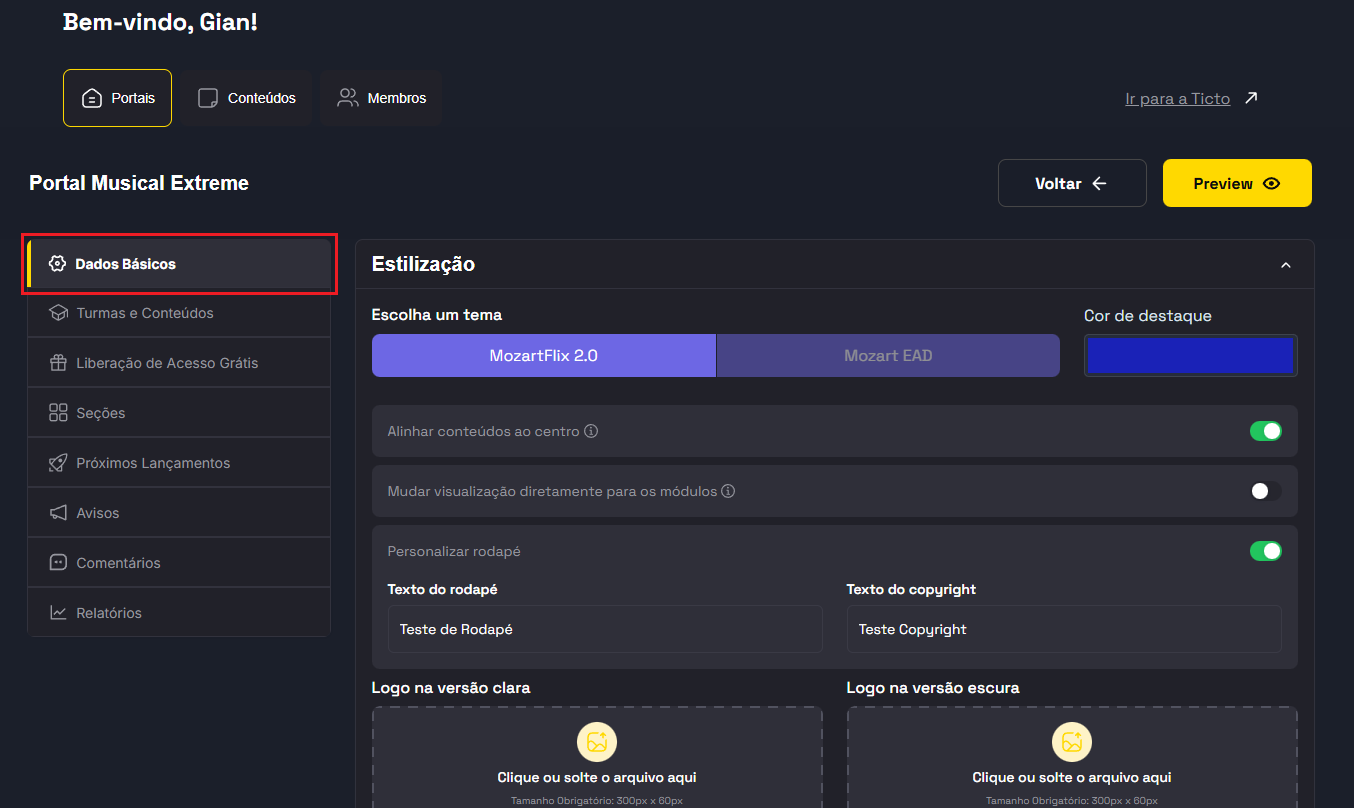1354x808 pixels.
Task: Click info icon next to Alinhar conteúdos ao centro
Action: tap(591, 431)
